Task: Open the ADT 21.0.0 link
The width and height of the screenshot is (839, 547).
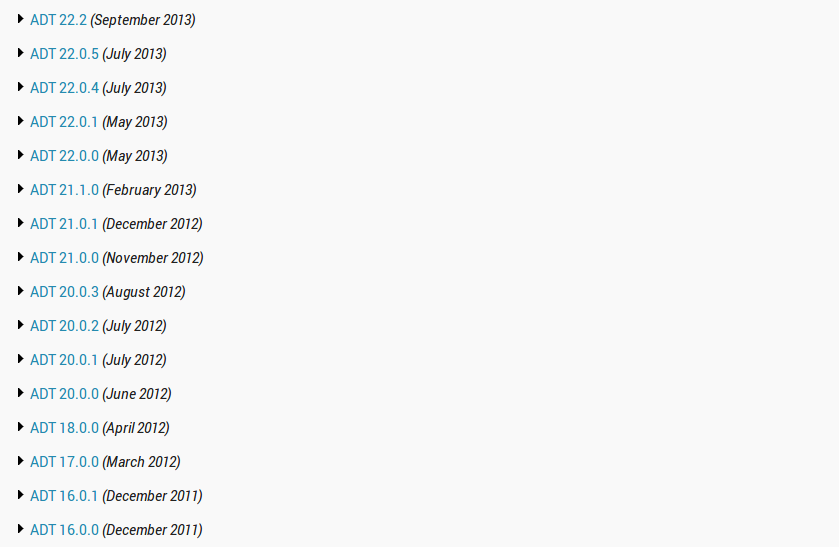Action: click(x=64, y=258)
